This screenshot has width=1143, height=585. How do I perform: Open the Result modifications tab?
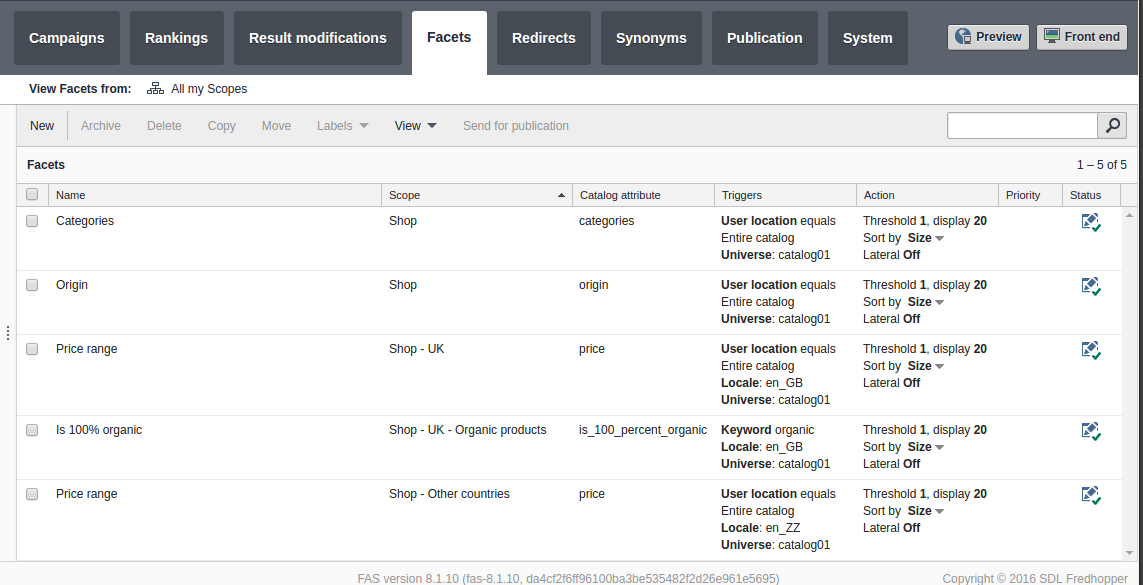coord(318,38)
